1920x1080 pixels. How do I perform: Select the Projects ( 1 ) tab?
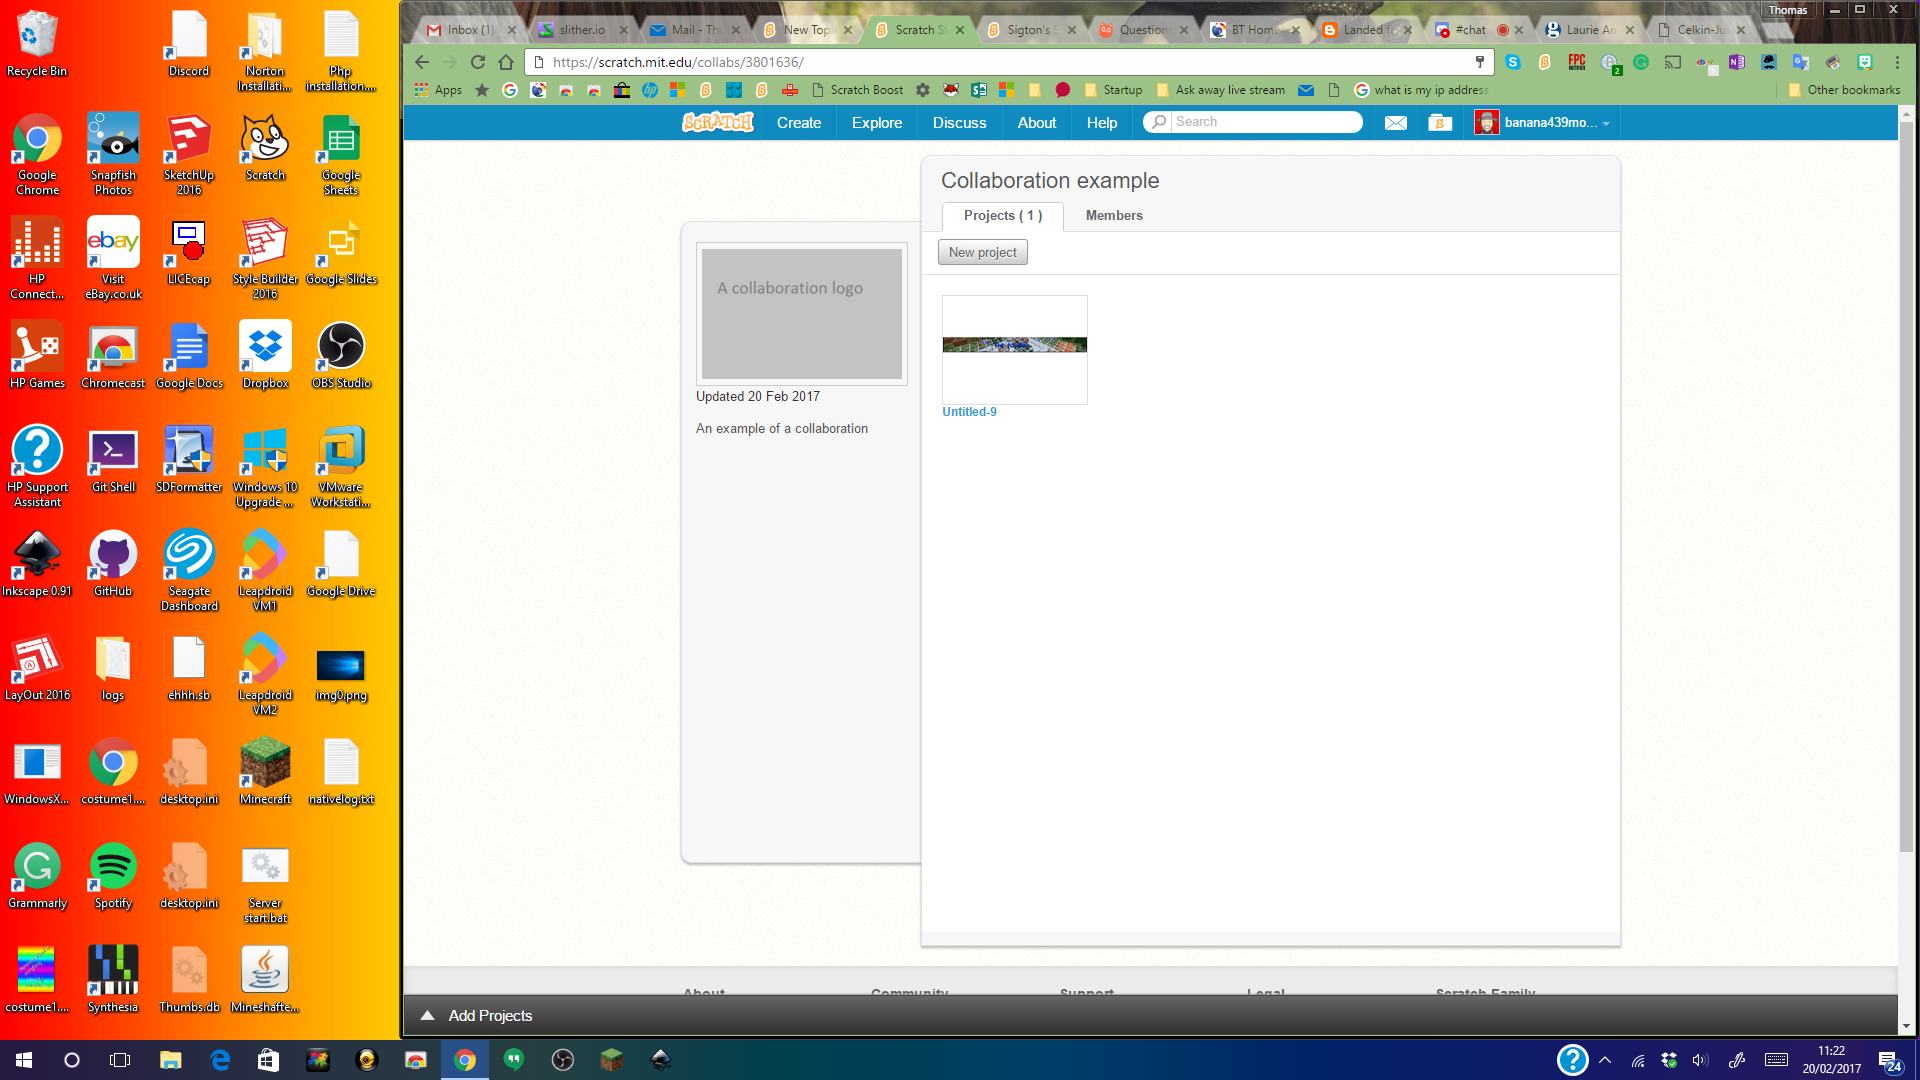point(1002,215)
